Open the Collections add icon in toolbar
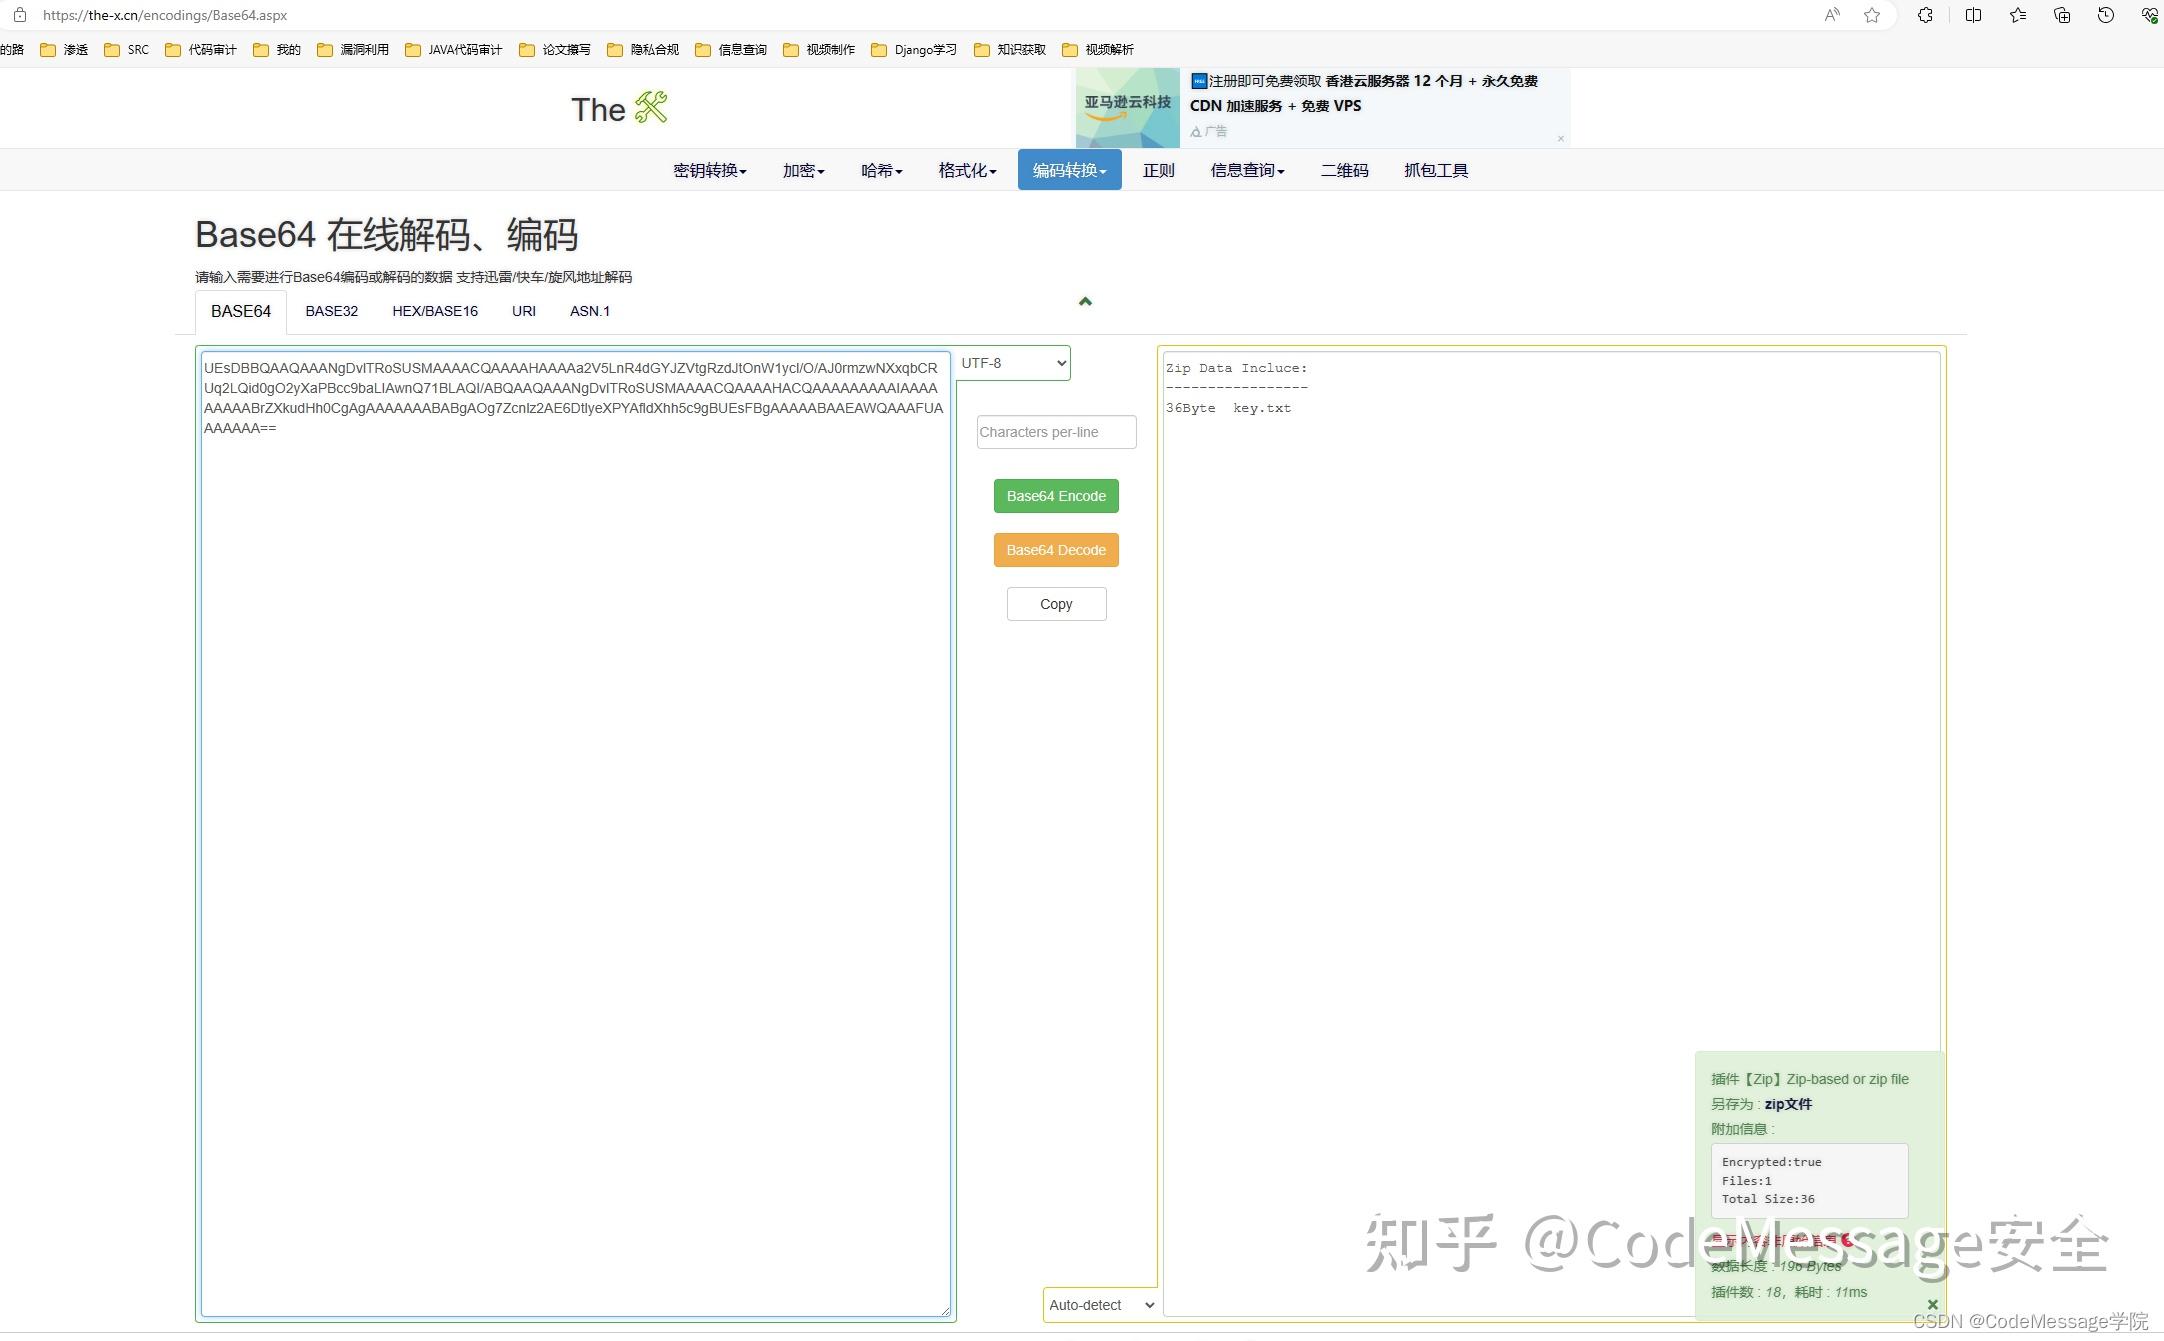The image size is (2164, 1341). pyautogui.click(x=2061, y=15)
